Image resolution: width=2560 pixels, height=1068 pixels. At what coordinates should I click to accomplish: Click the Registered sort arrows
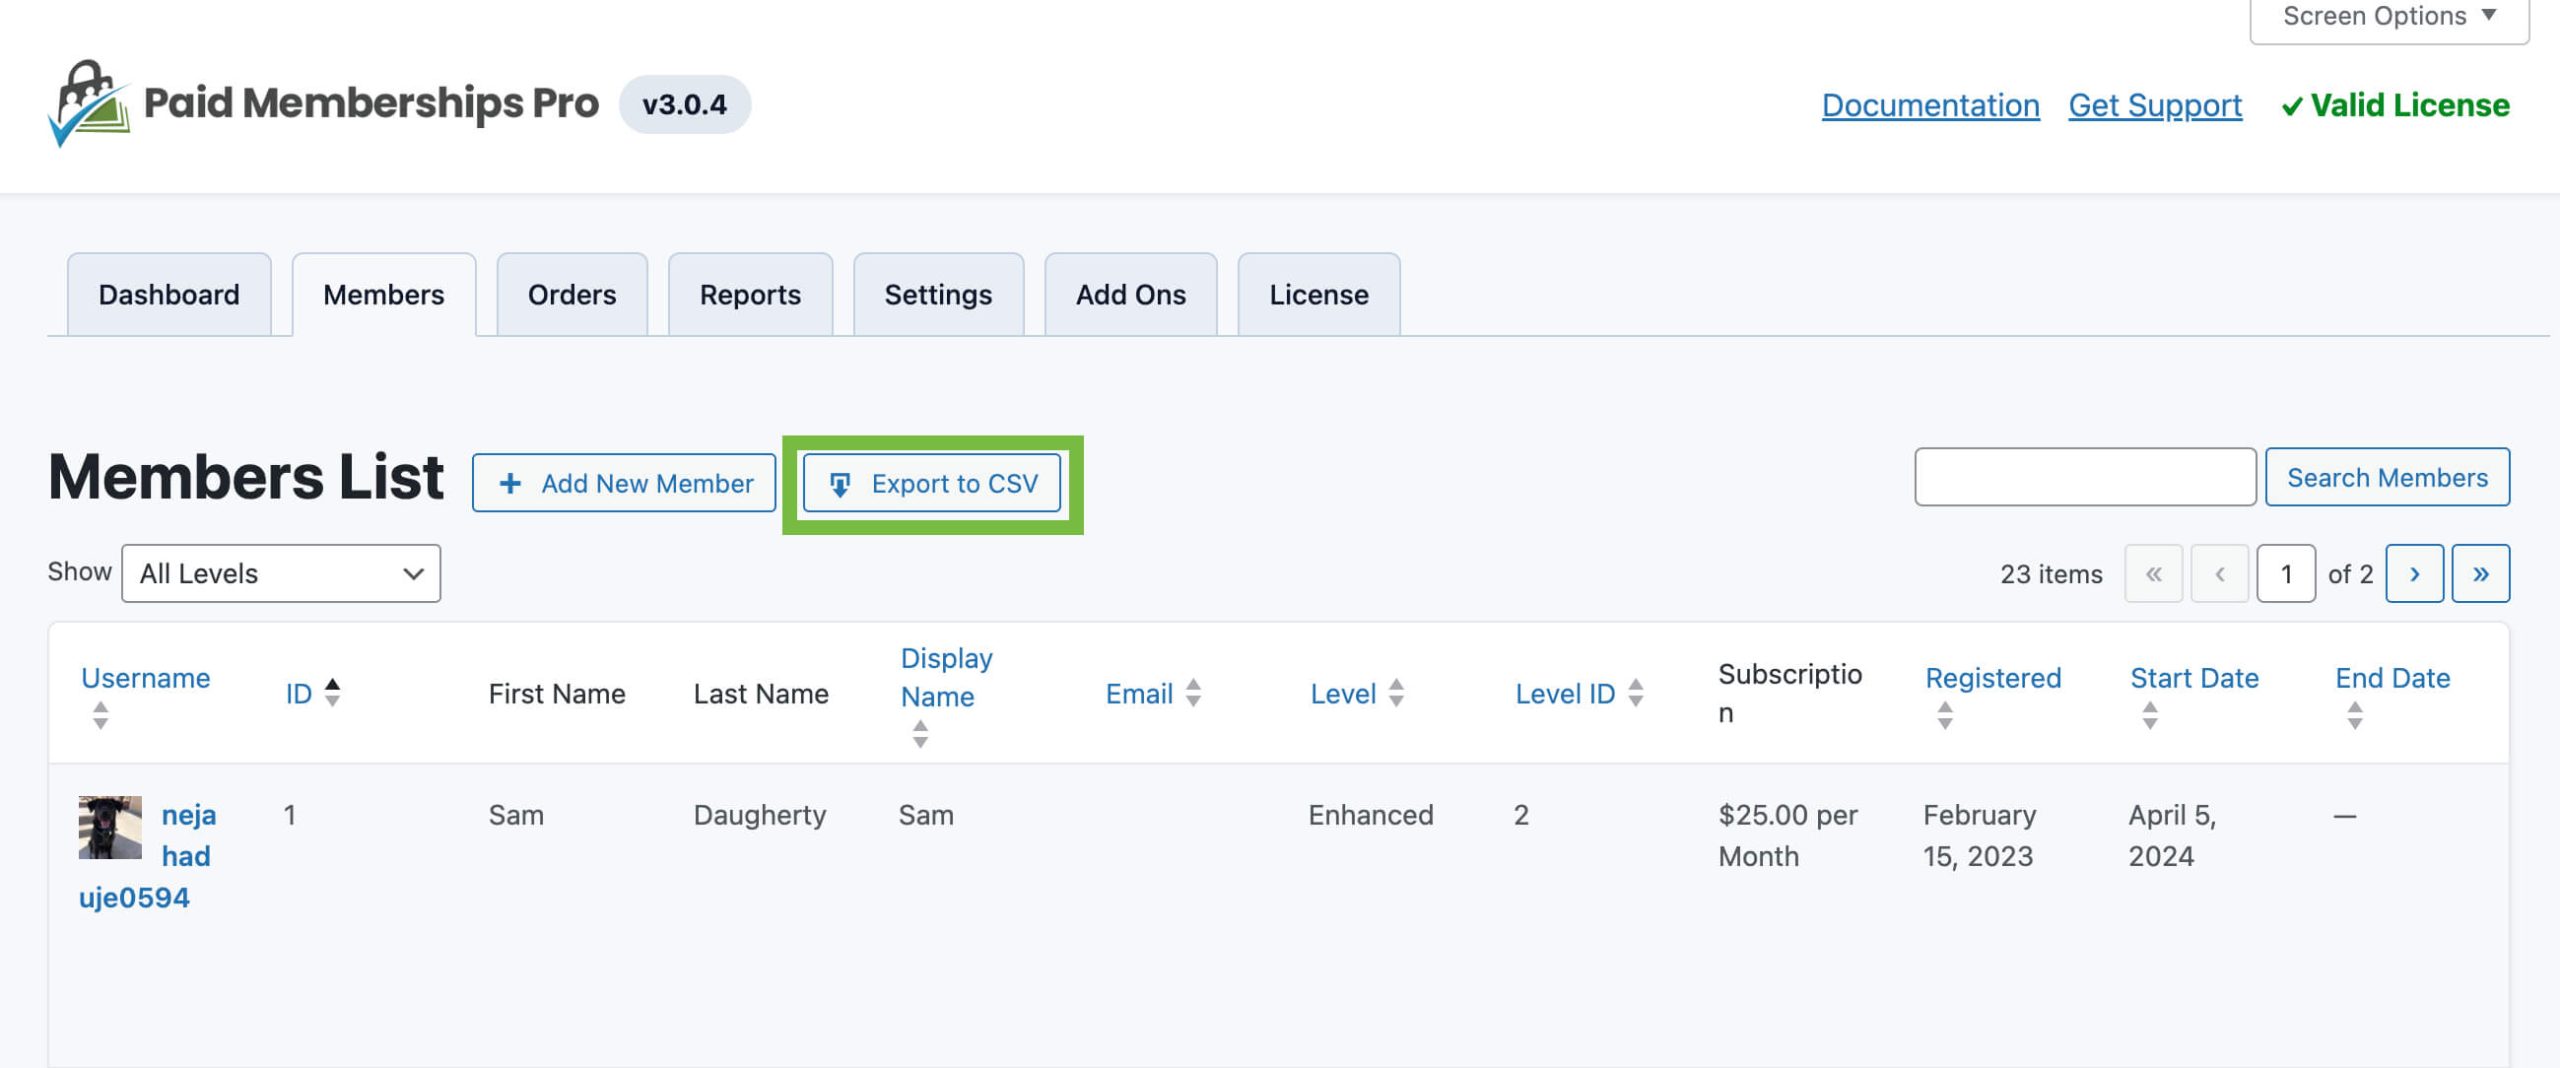click(1945, 715)
